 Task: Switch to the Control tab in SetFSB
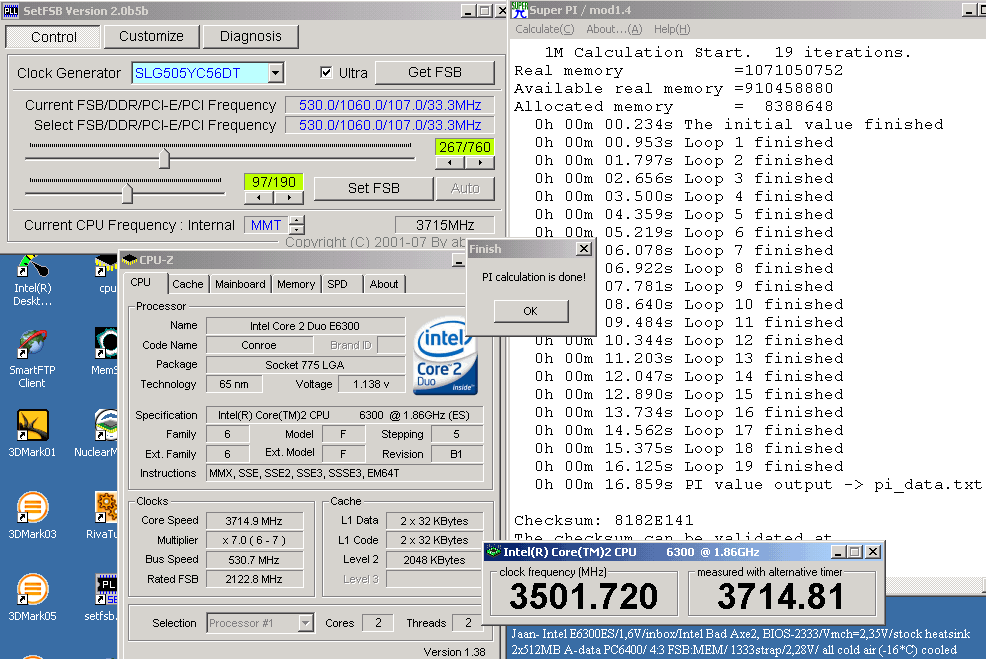click(x=53, y=36)
